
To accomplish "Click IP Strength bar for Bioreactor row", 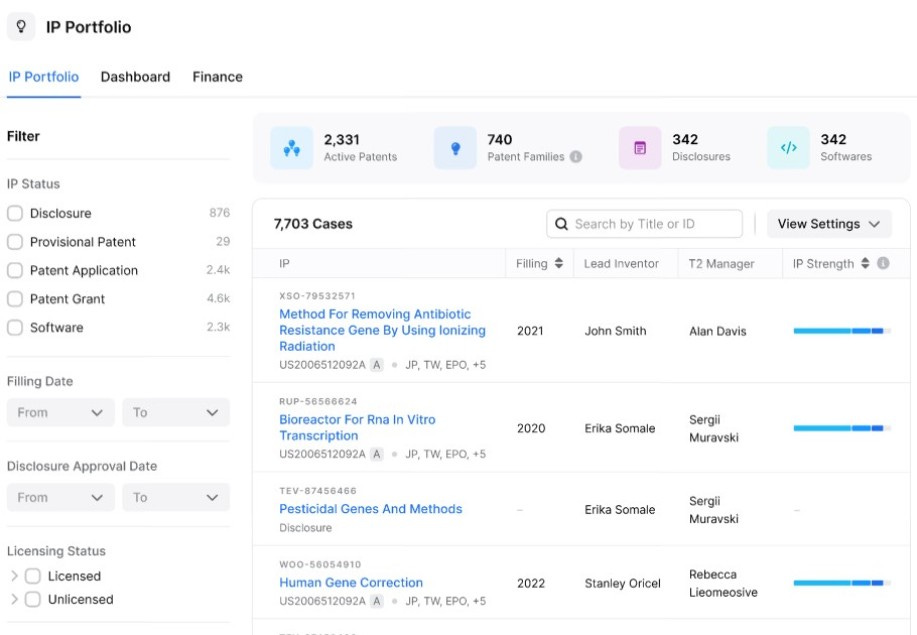I will [842, 428].
